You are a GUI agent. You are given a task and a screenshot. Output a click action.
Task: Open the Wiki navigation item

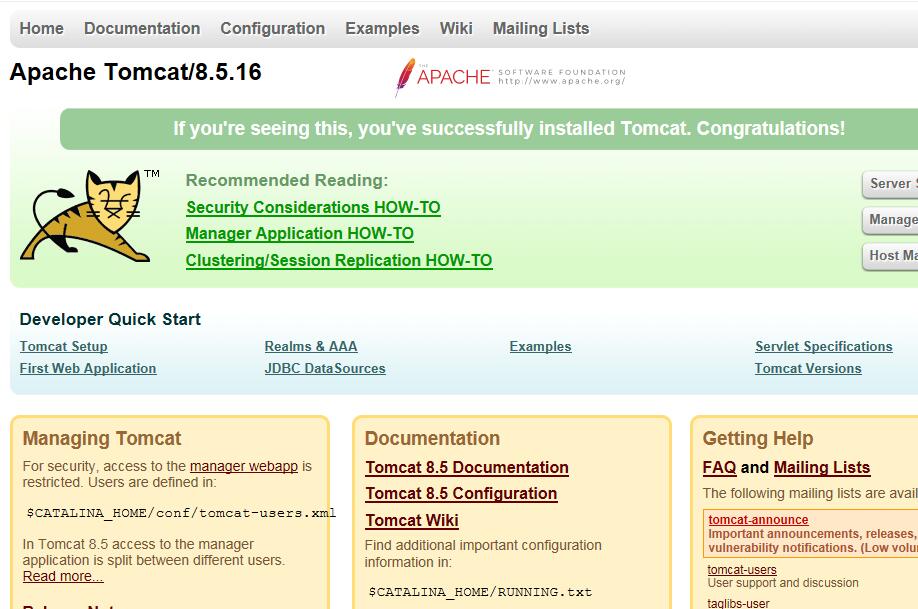(x=456, y=28)
